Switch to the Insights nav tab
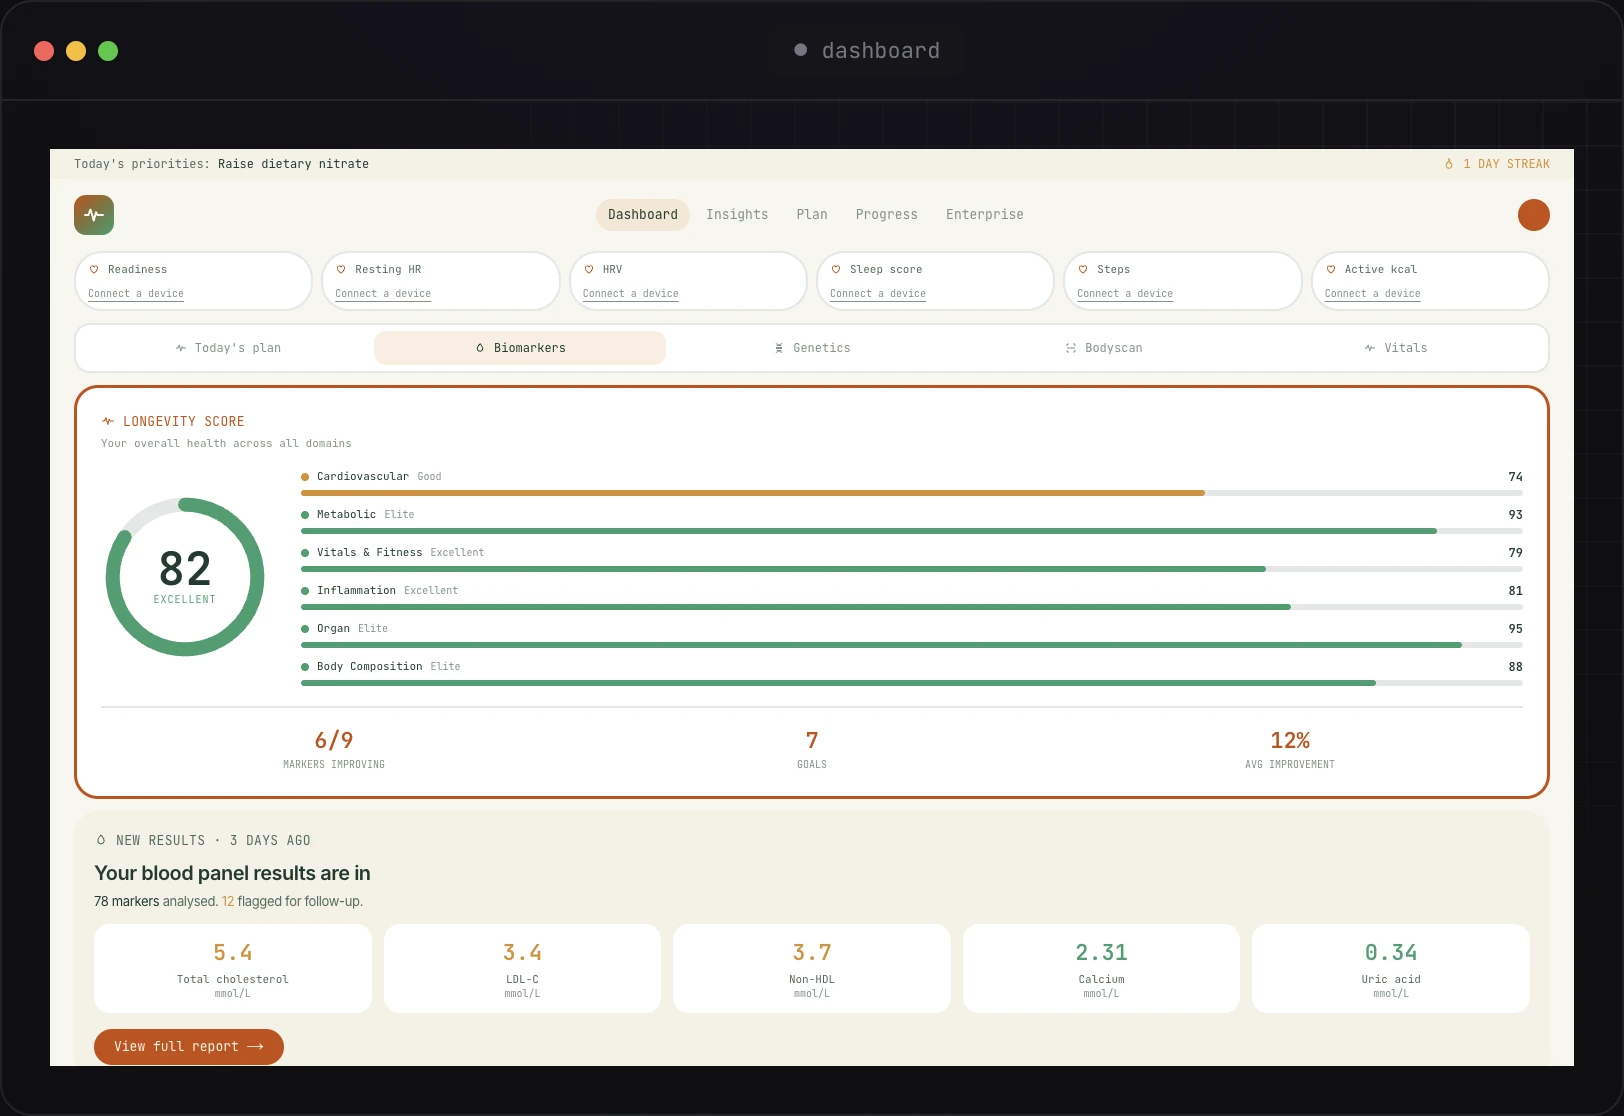Image resolution: width=1624 pixels, height=1116 pixels. point(737,215)
